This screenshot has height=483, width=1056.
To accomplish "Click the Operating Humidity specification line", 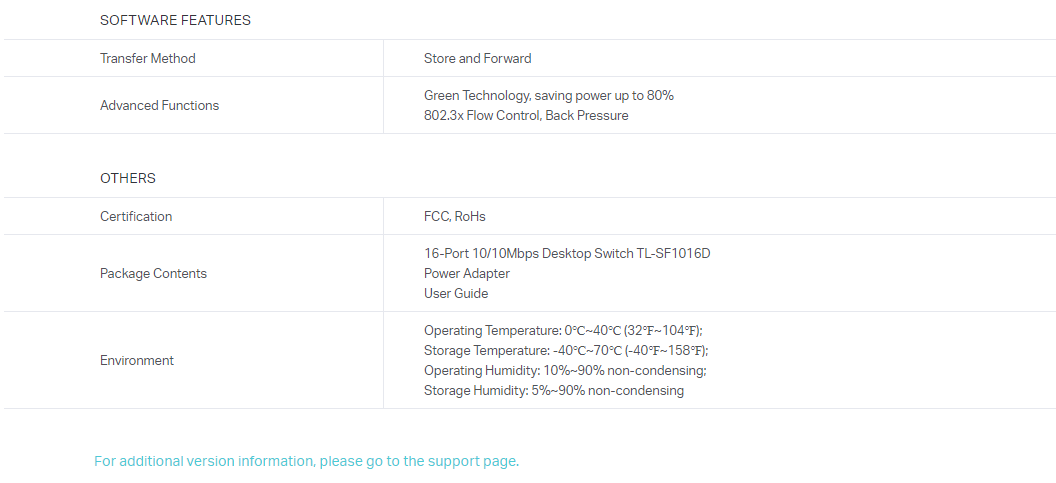I will [565, 370].
